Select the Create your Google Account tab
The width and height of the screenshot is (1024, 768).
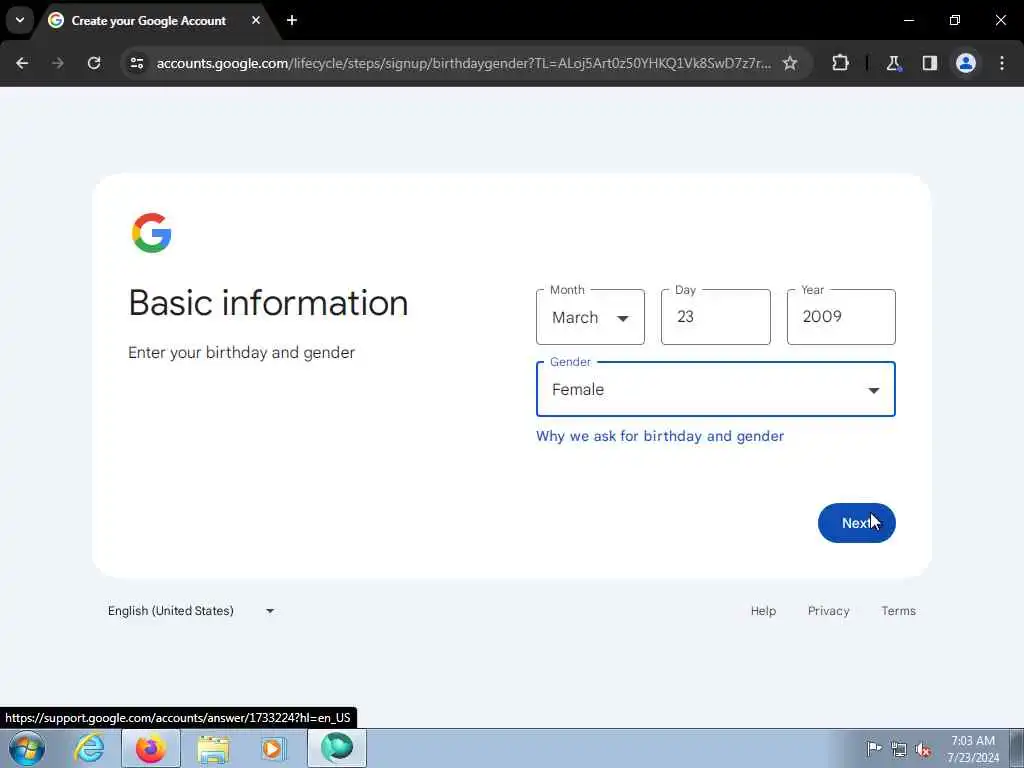point(148,20)
